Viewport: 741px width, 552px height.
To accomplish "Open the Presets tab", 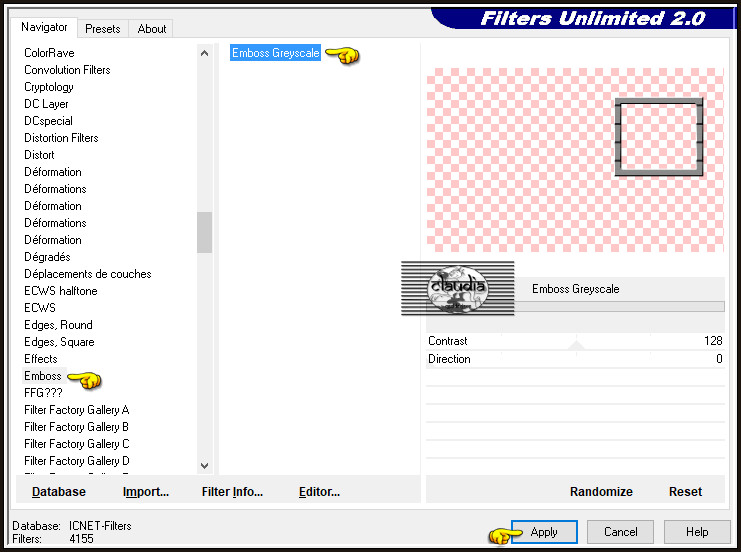I will coord(103,29).
